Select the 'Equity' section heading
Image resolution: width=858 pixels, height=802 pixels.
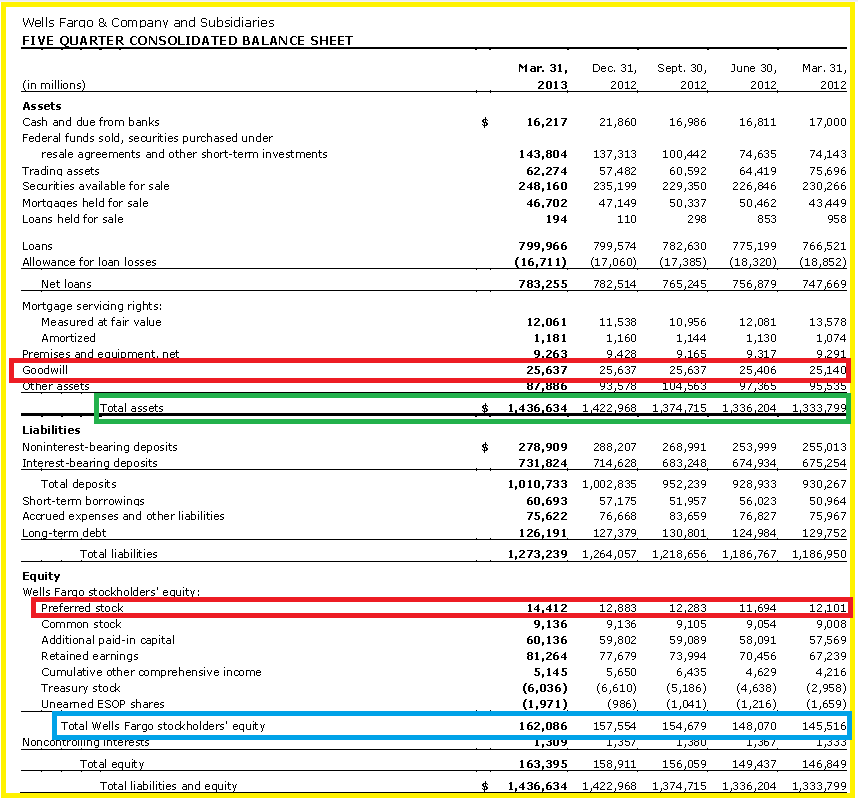click(41, 576)
